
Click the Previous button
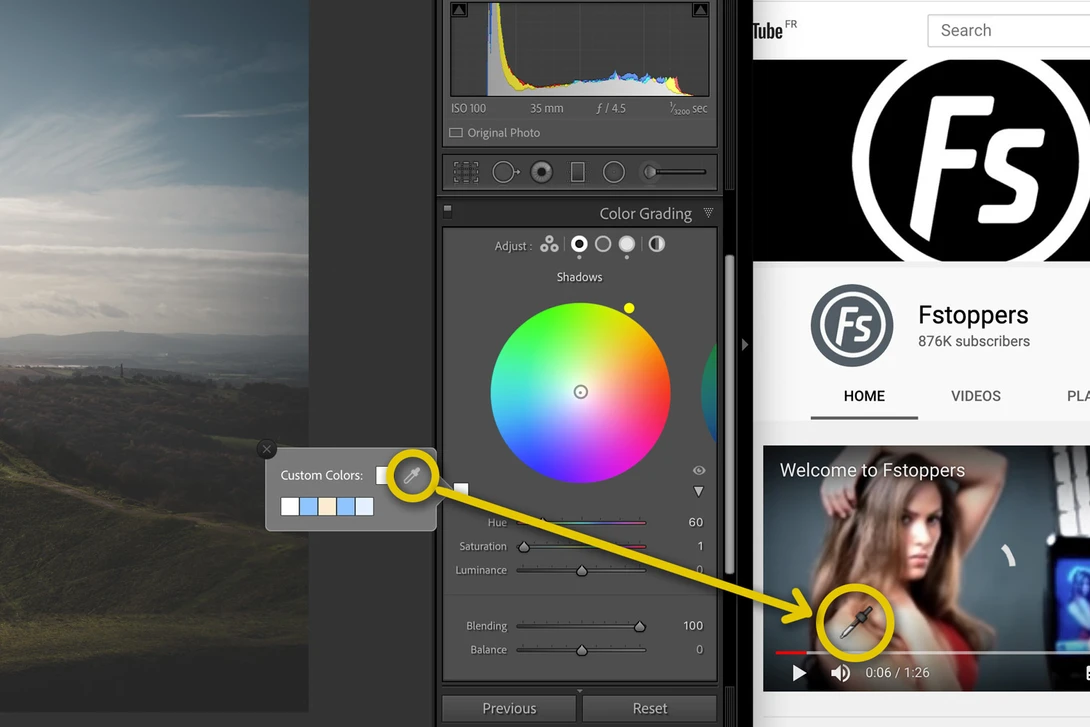click(509, 708)
